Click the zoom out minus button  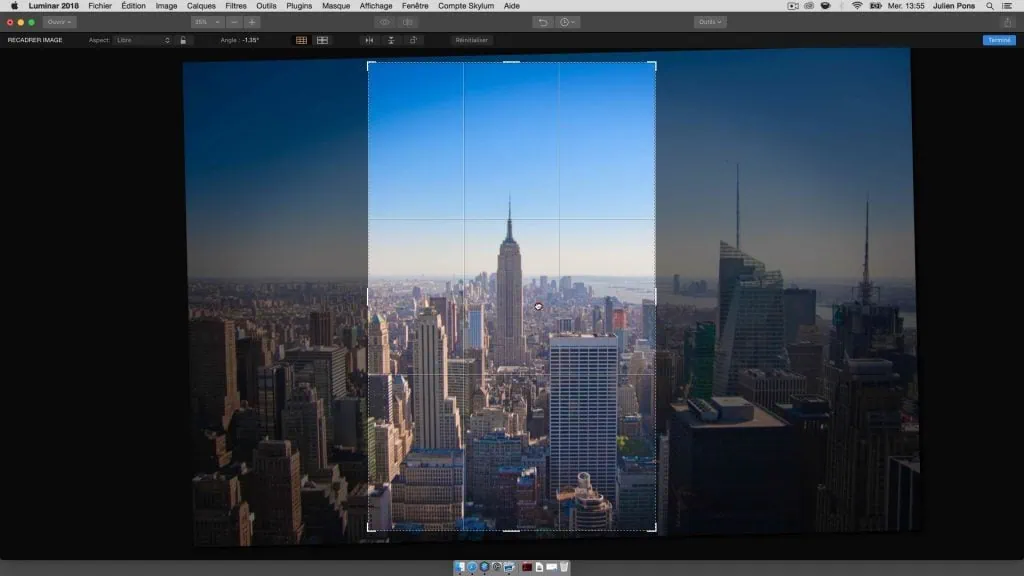pyautogui.click(x=234, y=22)
